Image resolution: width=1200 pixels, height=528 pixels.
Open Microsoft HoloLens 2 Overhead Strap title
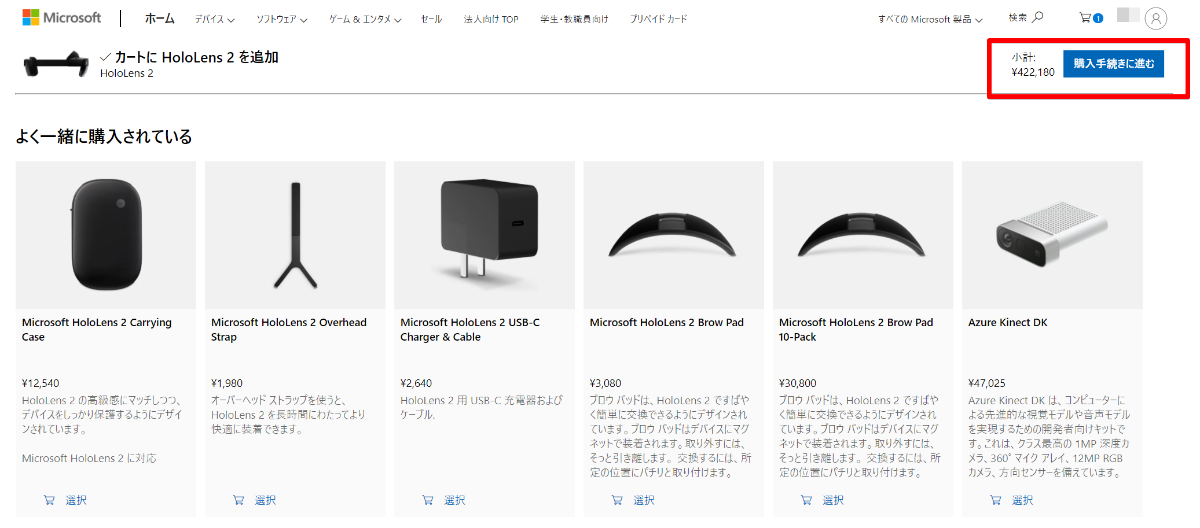pos(289,330)
